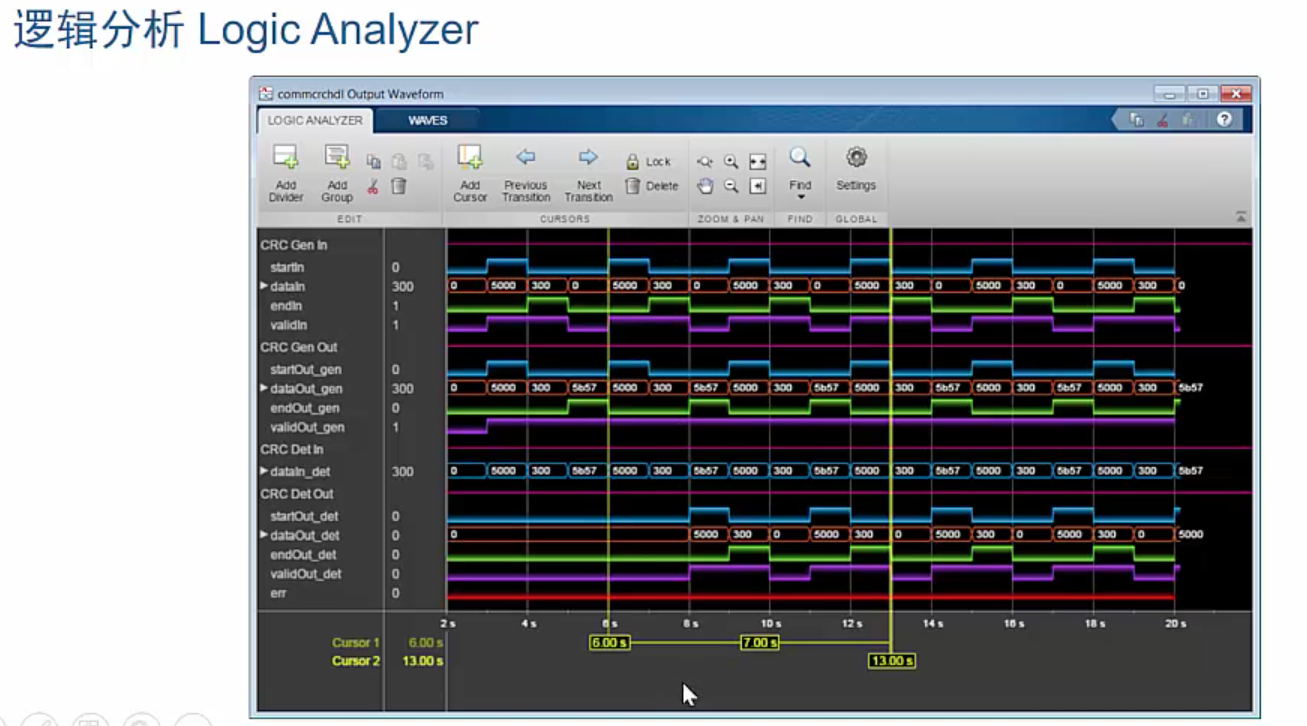Click the Cursor 1 value 6.00 s
Screen dimensions: 1307x726
coord(426,642)
